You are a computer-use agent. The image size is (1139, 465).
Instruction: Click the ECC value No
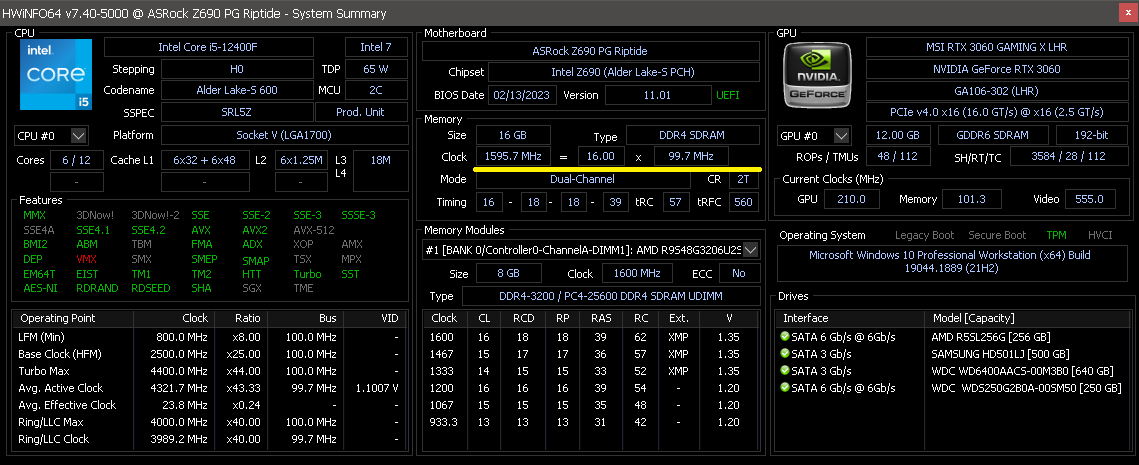click(739, 273)
